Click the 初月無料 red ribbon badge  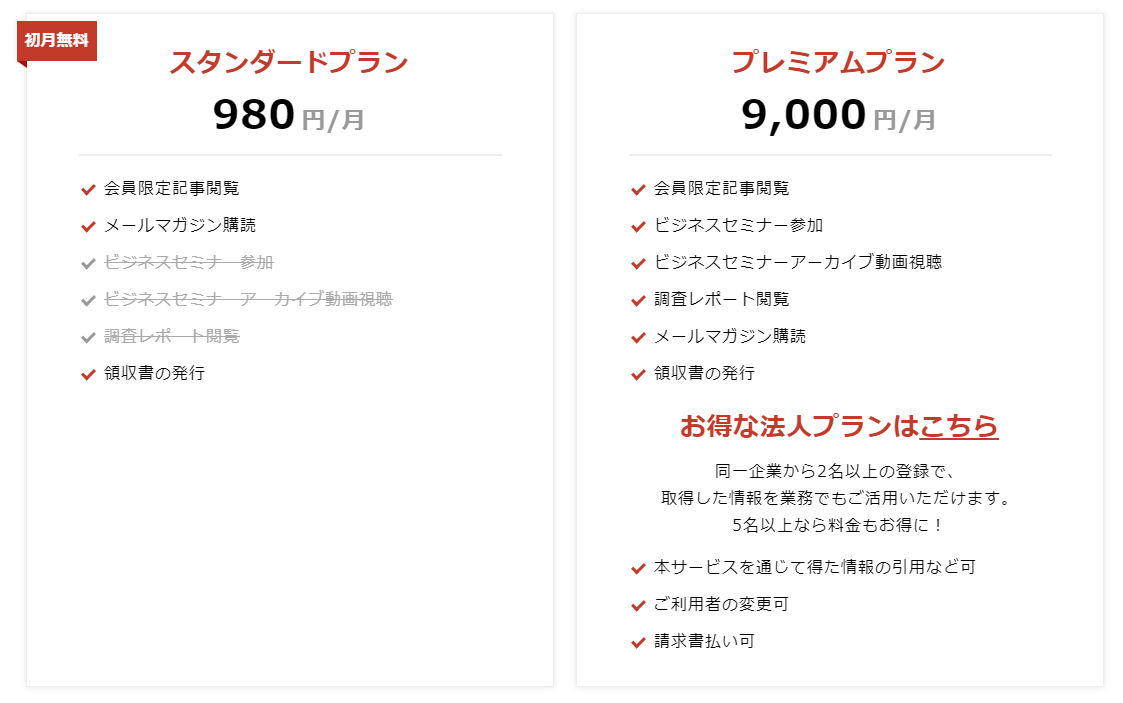click(x=56, y=41)
